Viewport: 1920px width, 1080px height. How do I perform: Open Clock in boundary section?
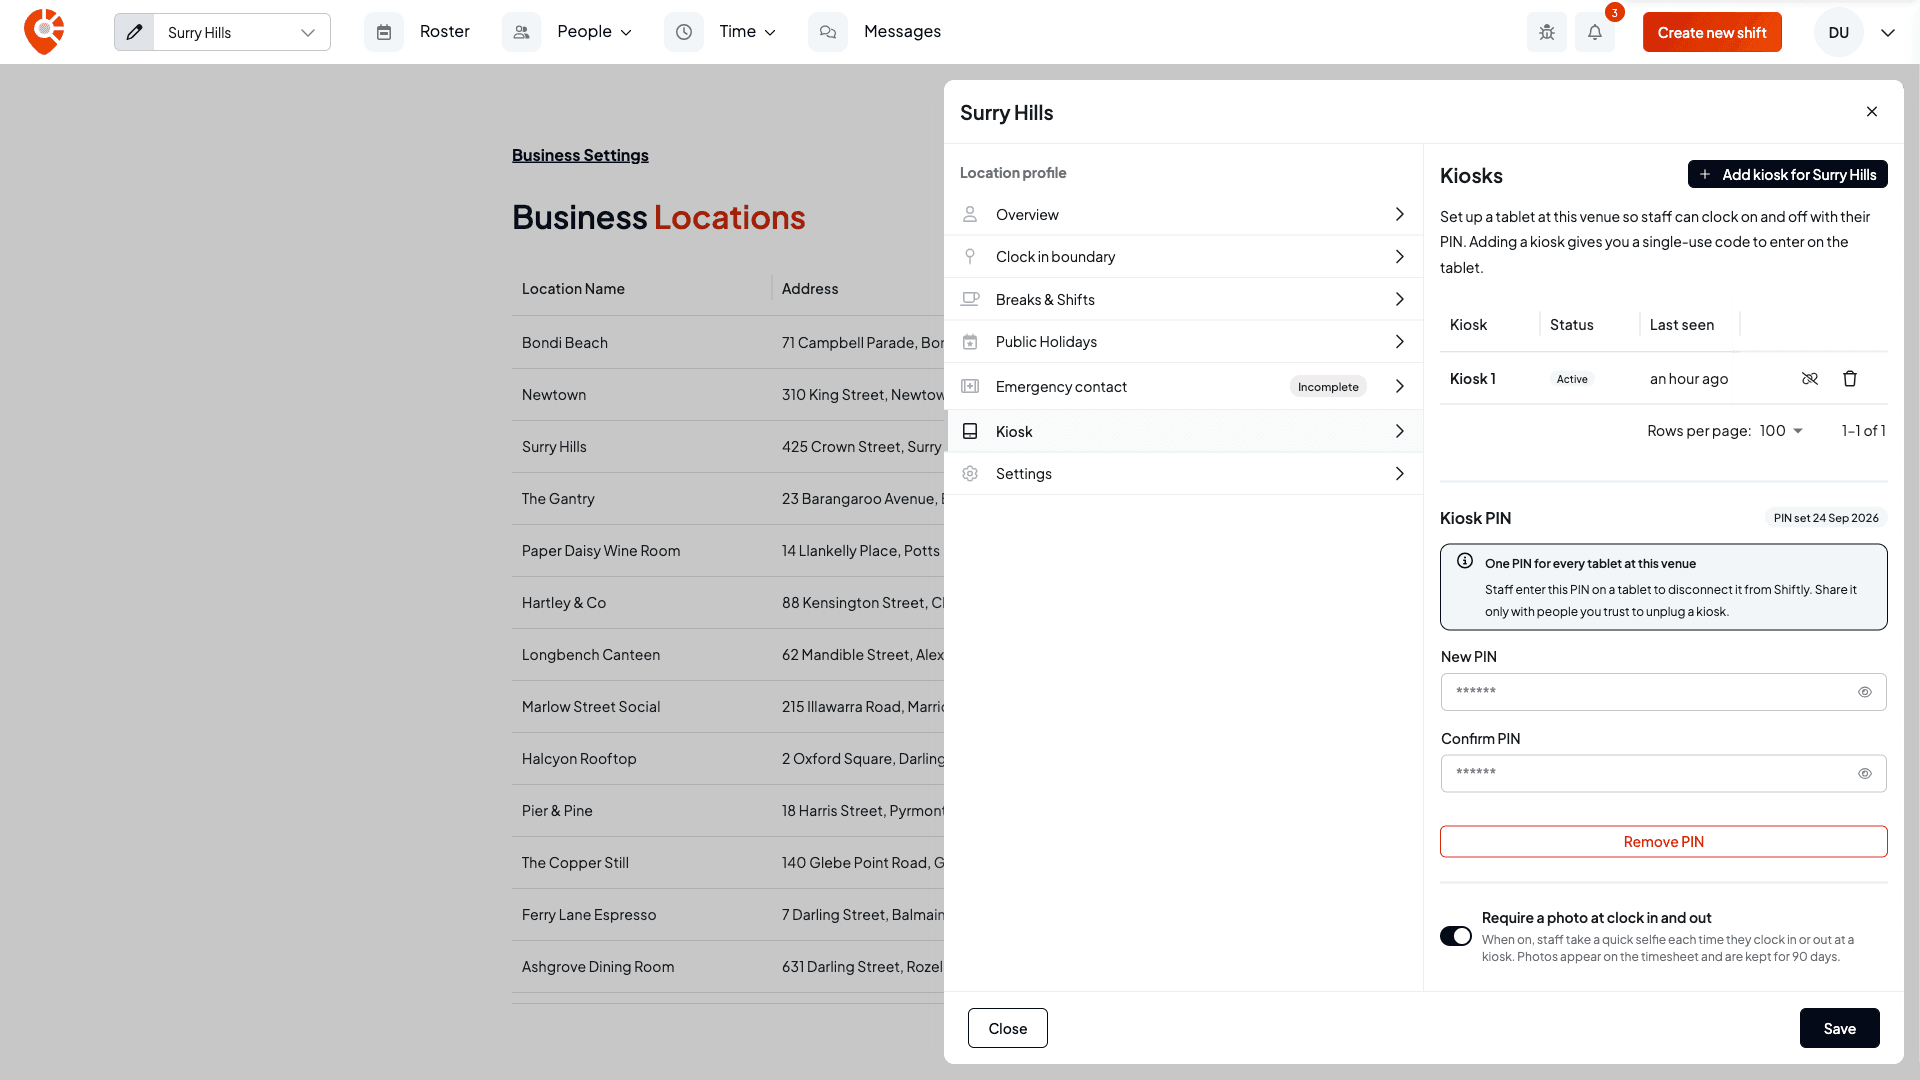pyautogui.click(x=1183, y=257)
